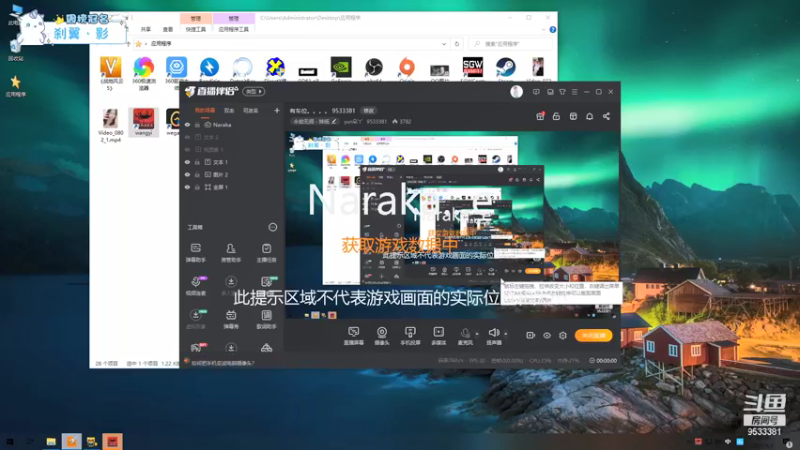Open the speaker options arrow
This screenshot has width=800, height=450.
click(506, 334)
